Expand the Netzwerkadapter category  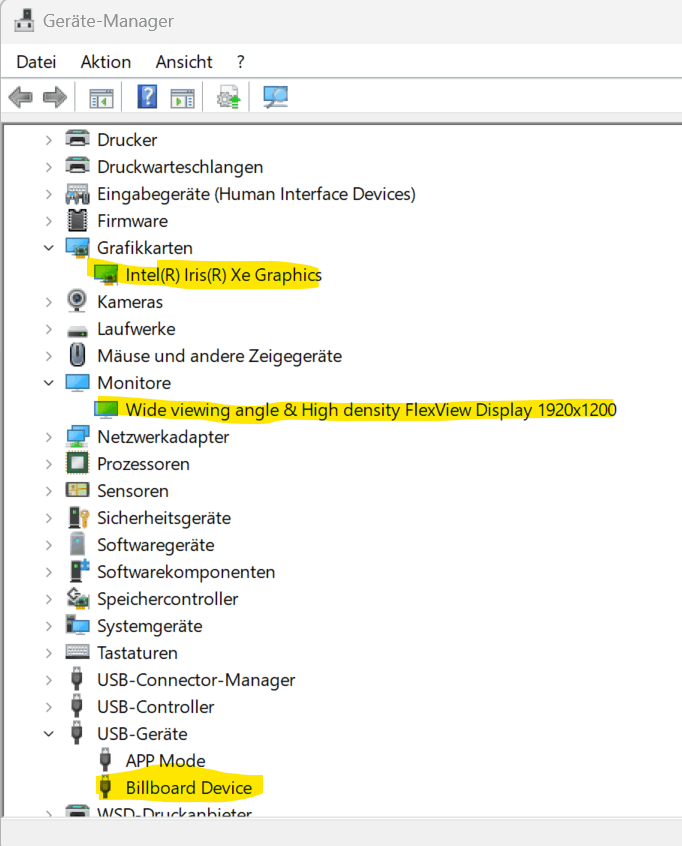point(49,437)
